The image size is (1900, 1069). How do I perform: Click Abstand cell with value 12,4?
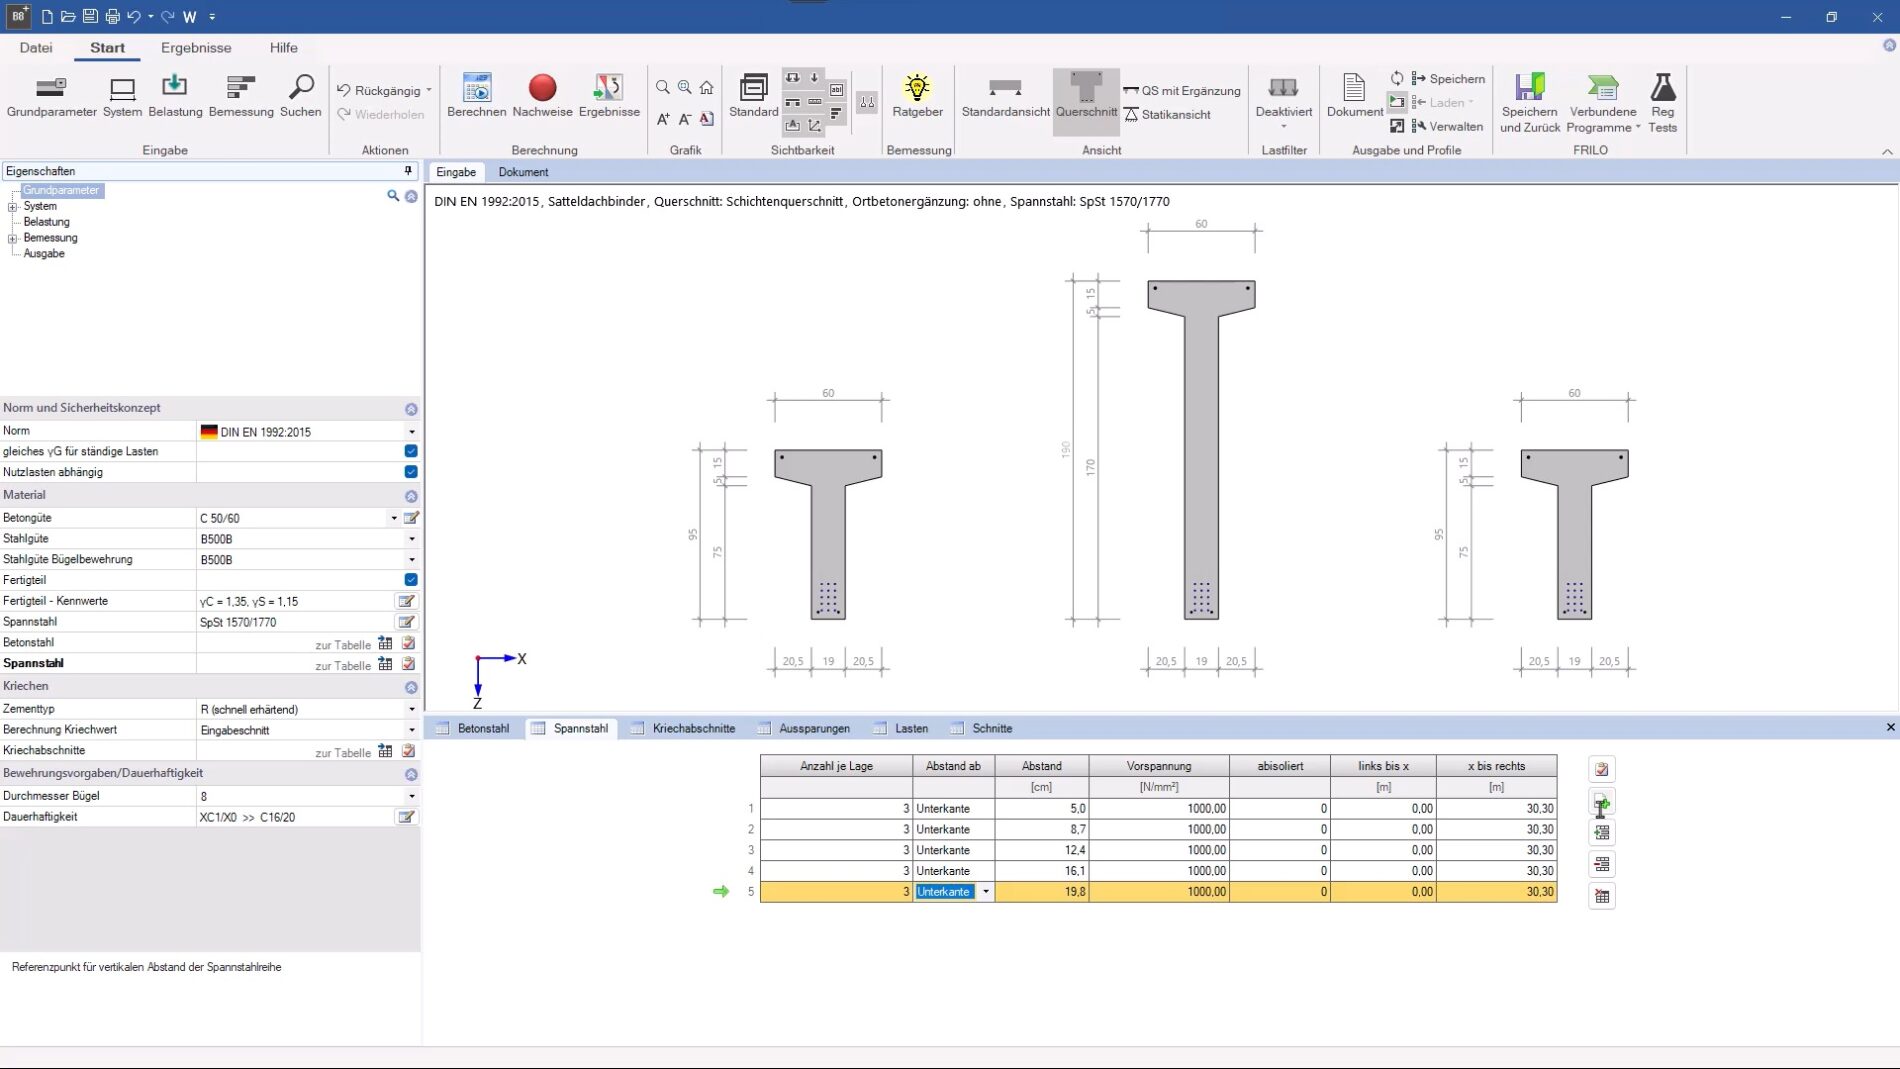1042,850
